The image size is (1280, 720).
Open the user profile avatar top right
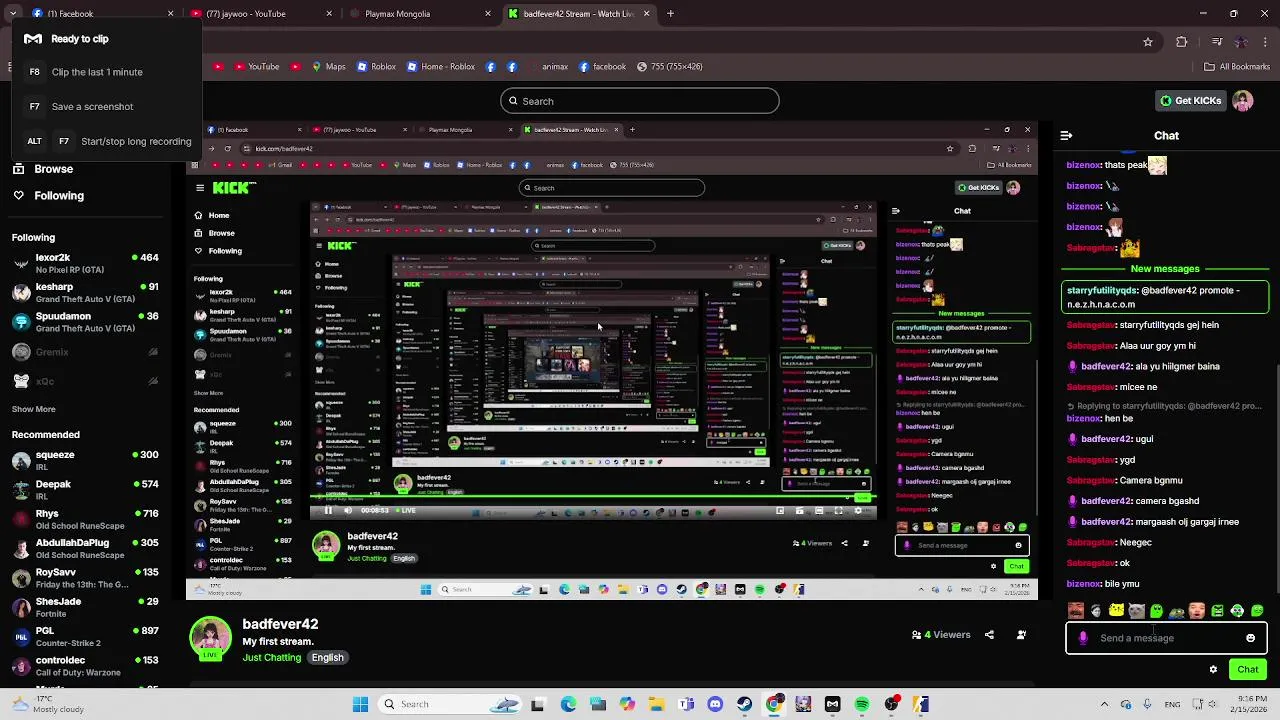pyautogui.click(x=1243, y=101)
